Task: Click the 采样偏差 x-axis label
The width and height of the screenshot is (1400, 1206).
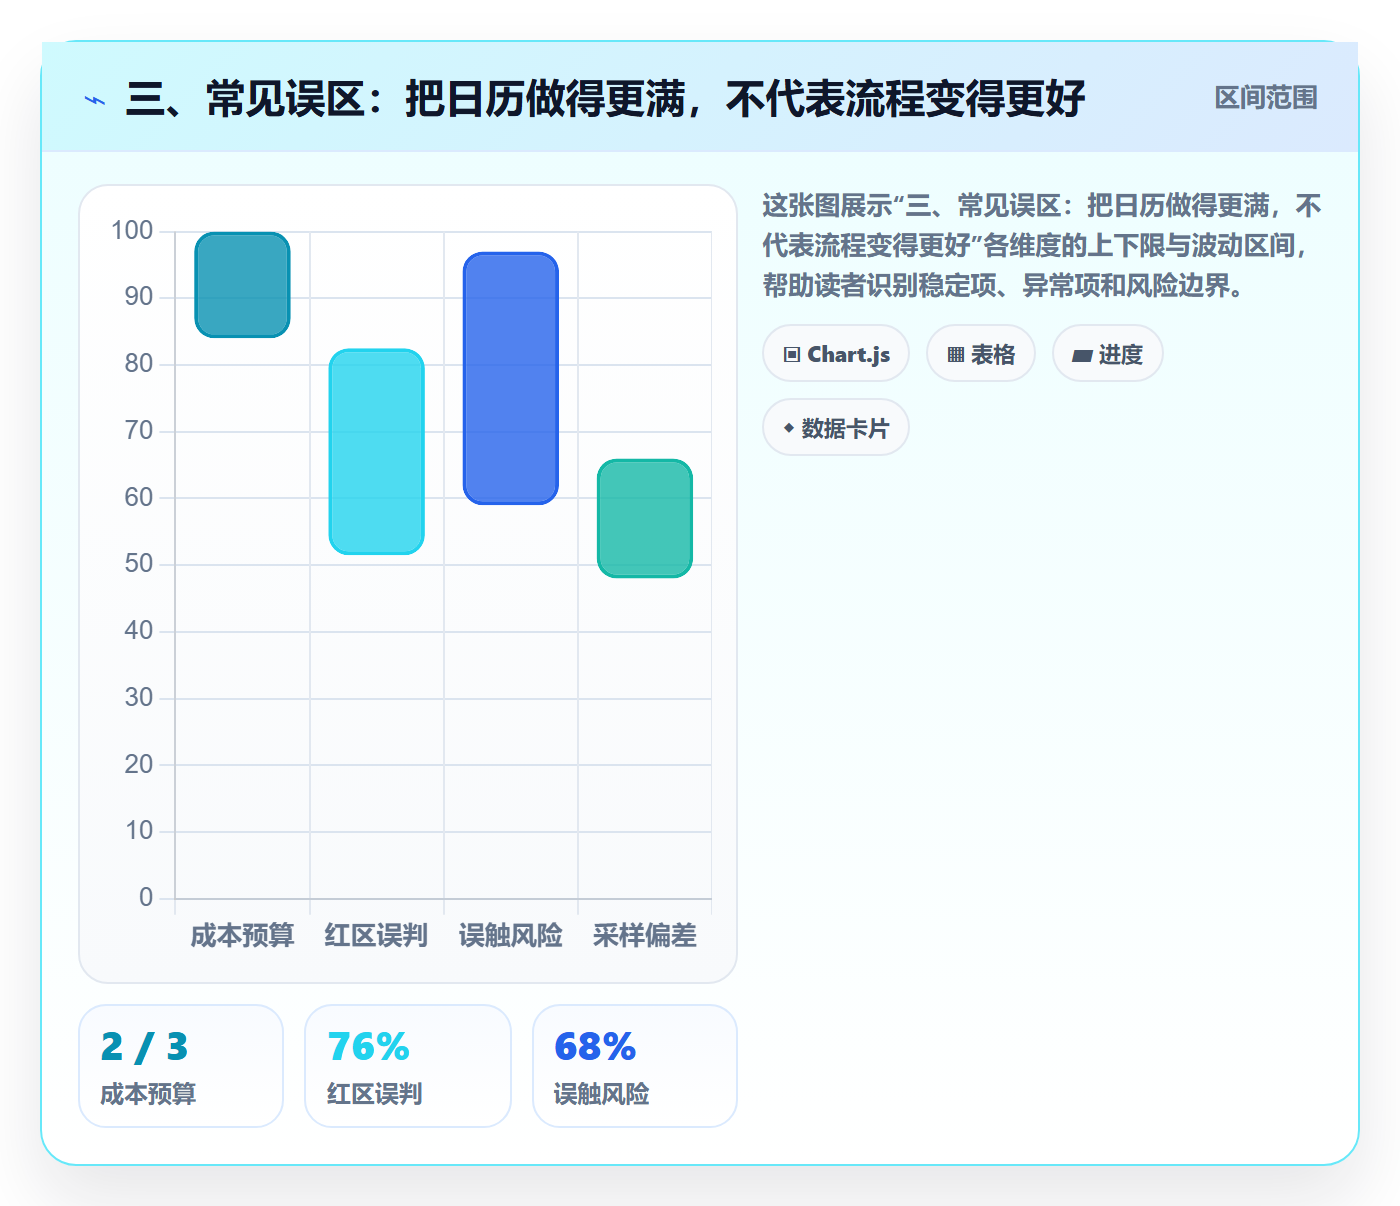Action: coord(645,936)
